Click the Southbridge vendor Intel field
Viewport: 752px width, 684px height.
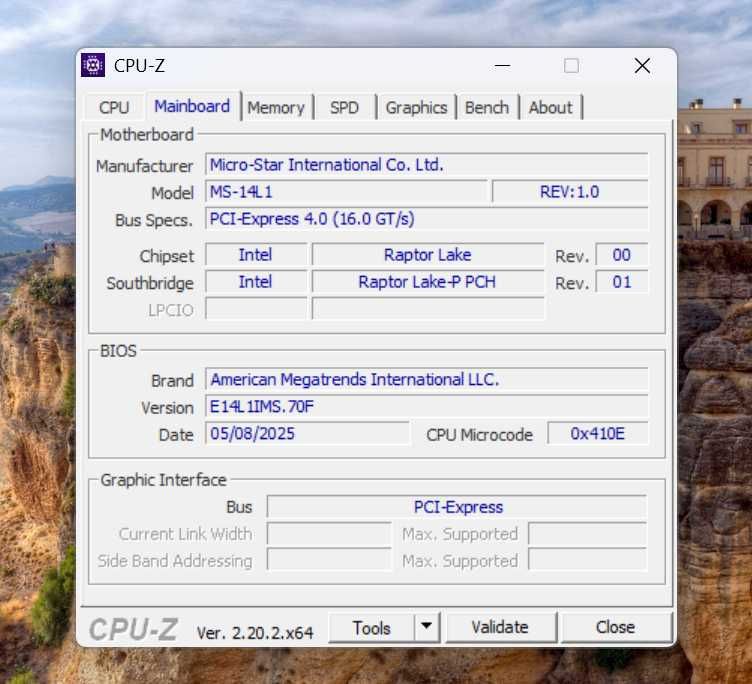256,282
